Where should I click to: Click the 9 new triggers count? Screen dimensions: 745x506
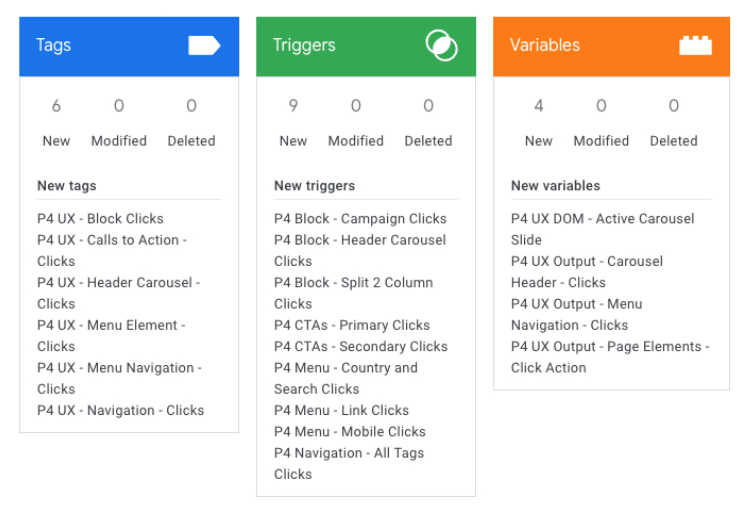[293, 106]
